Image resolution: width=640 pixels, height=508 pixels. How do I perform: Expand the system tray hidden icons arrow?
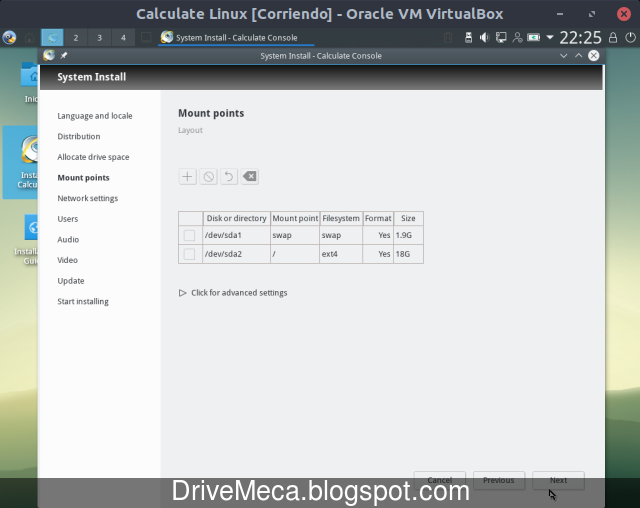click(550, 38)
